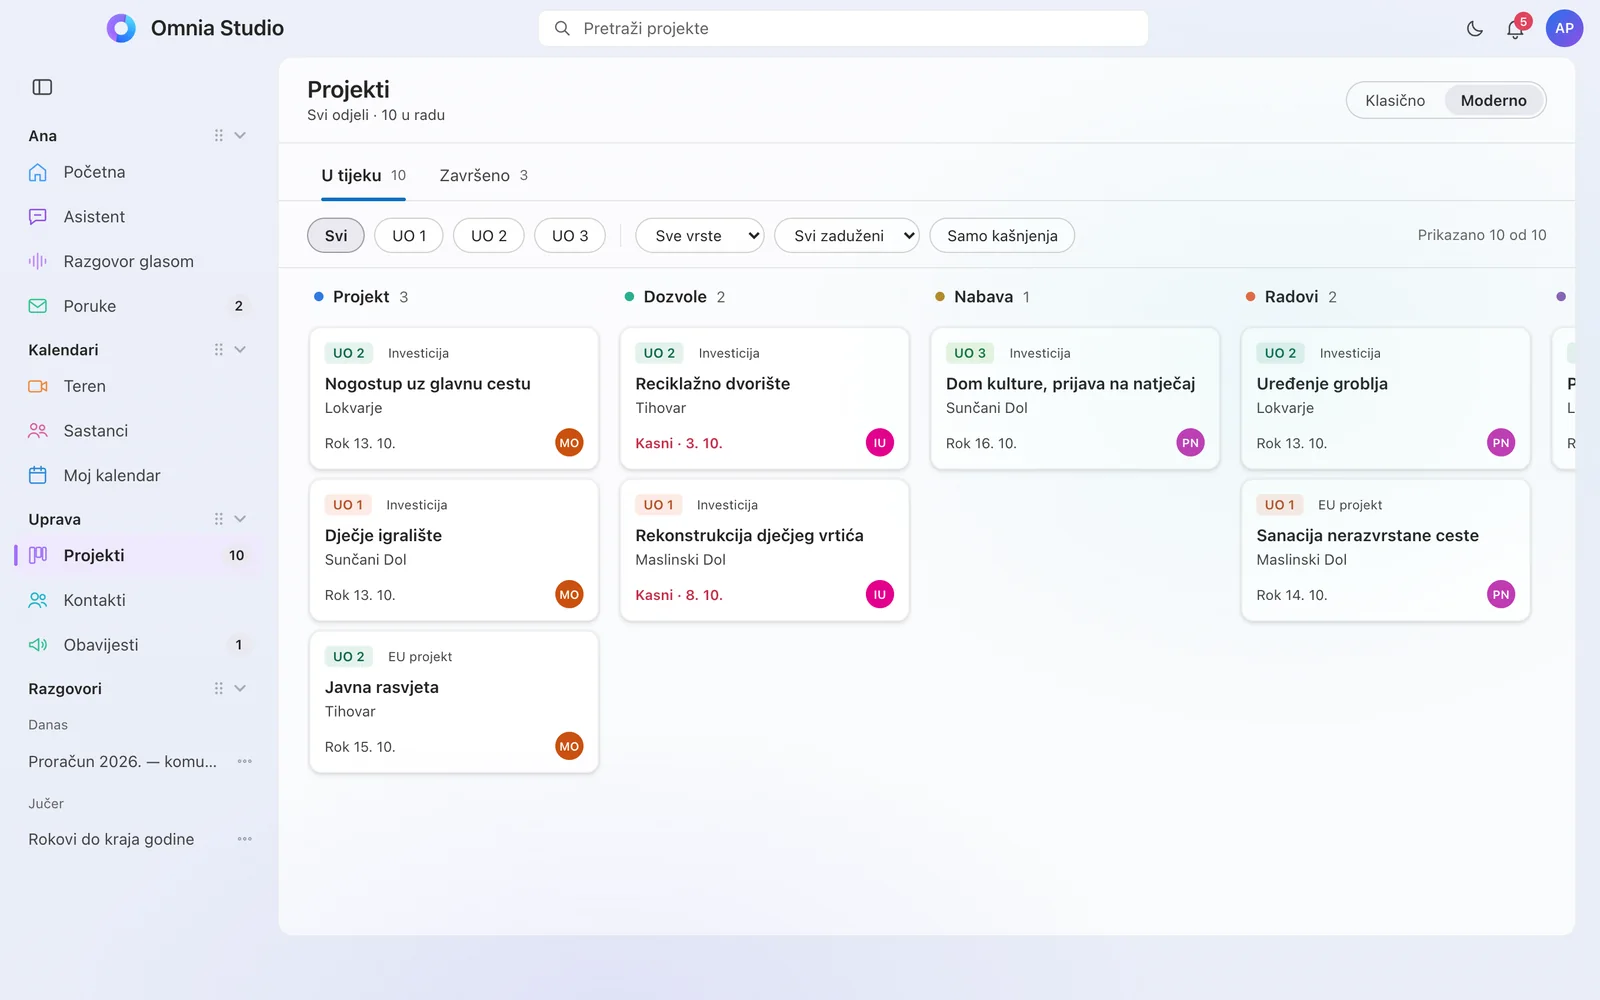Filter by UO 1 chip

[409, 236]
